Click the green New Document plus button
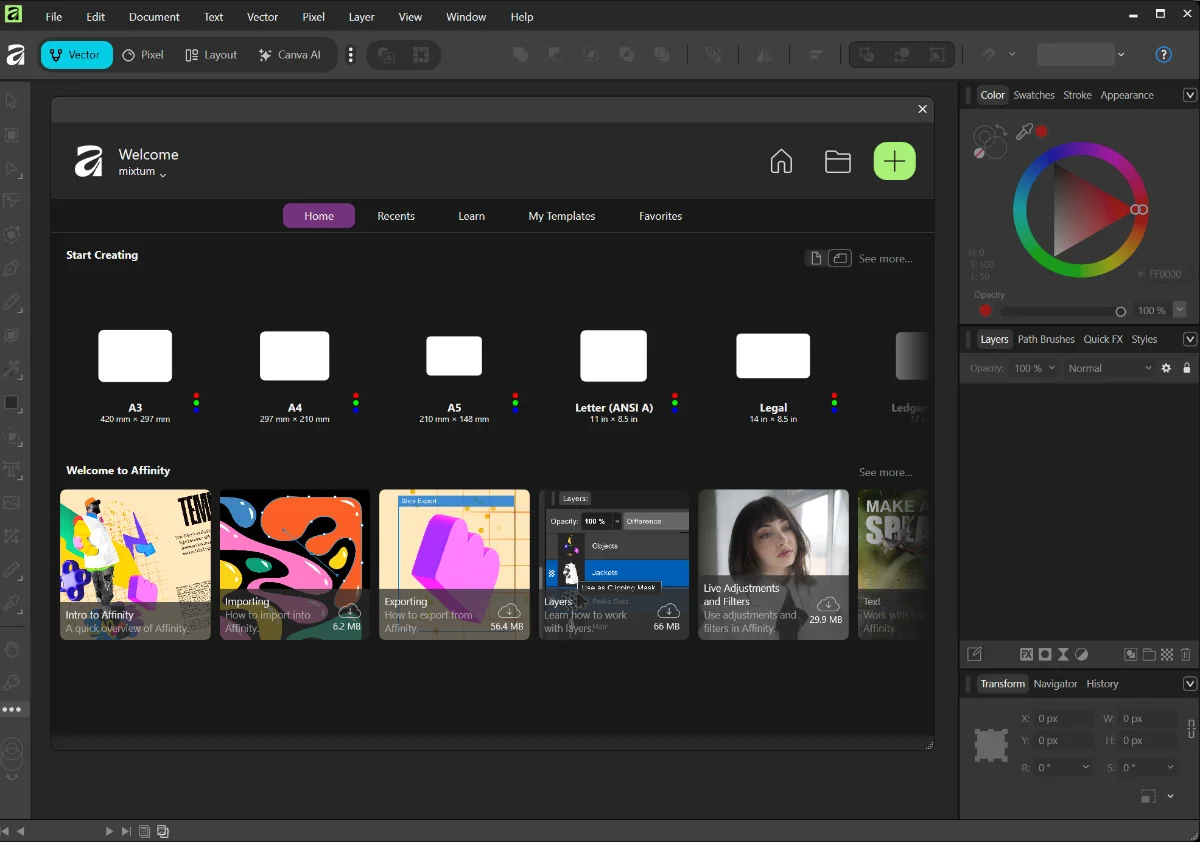Screen dimensions: 1200x842 pos(894,161)
